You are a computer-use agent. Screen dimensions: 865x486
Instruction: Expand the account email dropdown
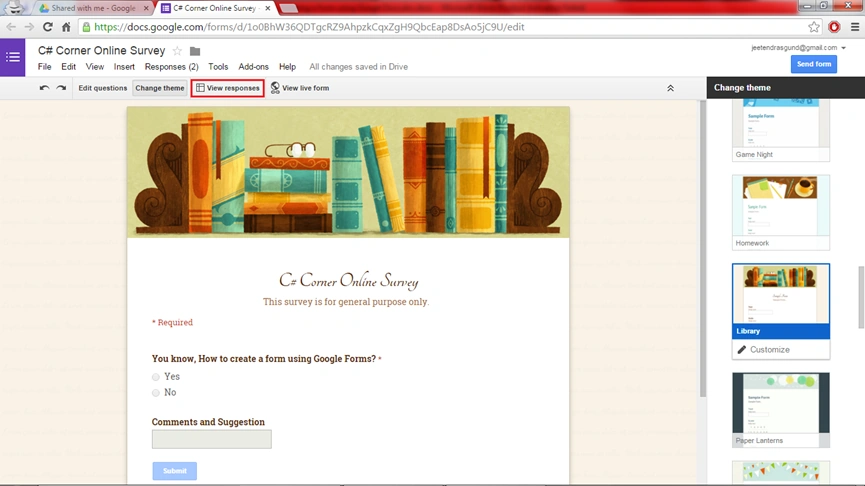[843, 48]
